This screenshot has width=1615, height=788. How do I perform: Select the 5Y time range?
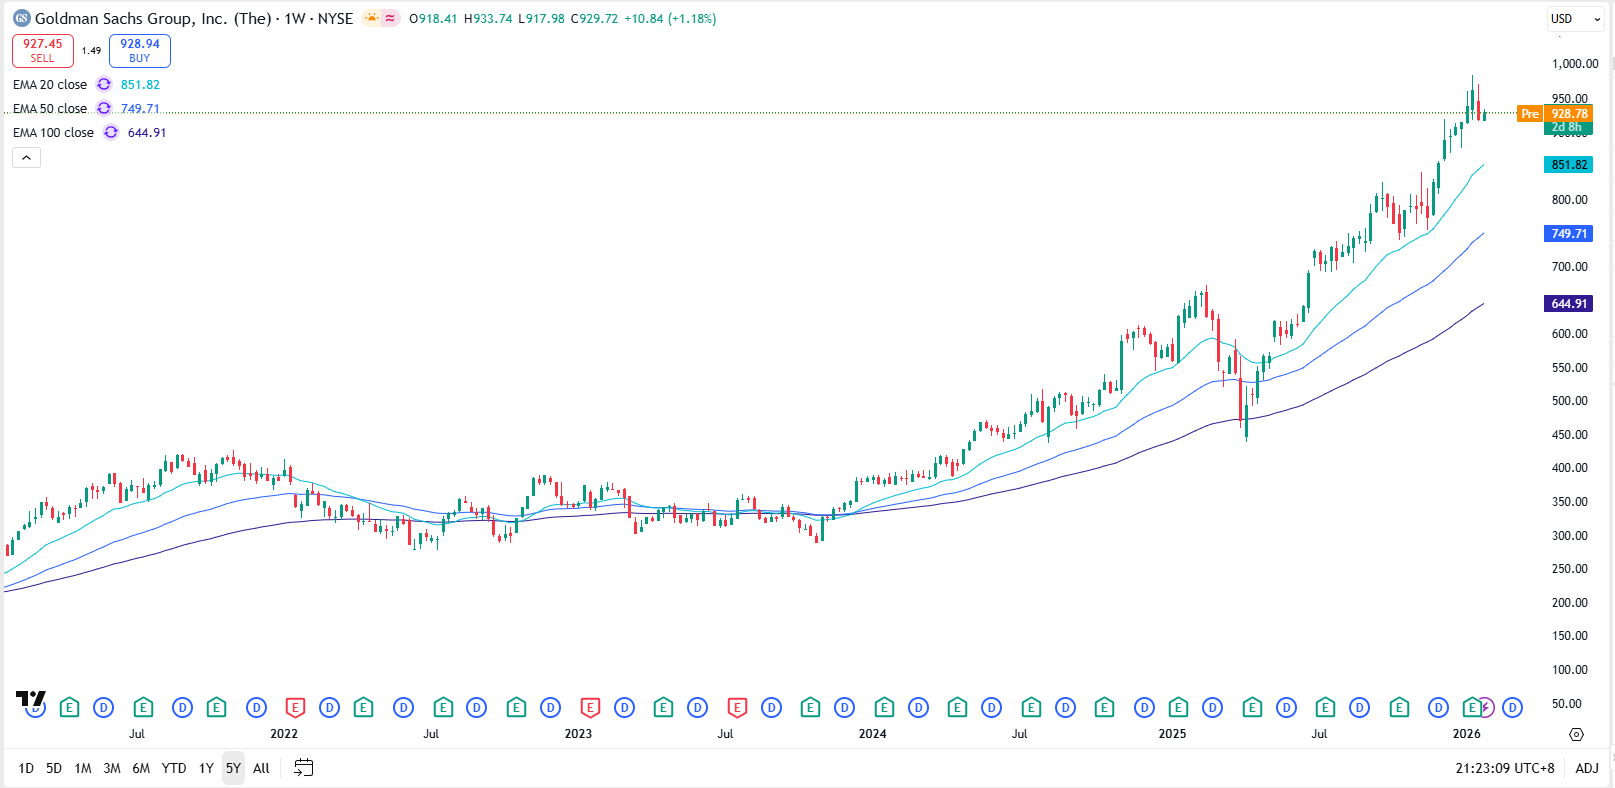(233, 768)
